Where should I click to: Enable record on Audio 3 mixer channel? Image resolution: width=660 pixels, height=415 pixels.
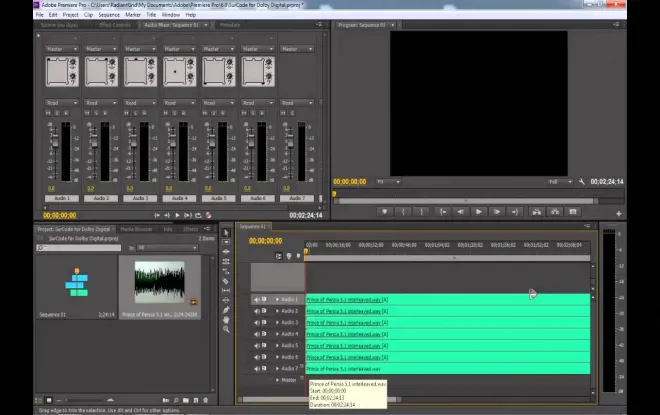(x=144, y=113)
